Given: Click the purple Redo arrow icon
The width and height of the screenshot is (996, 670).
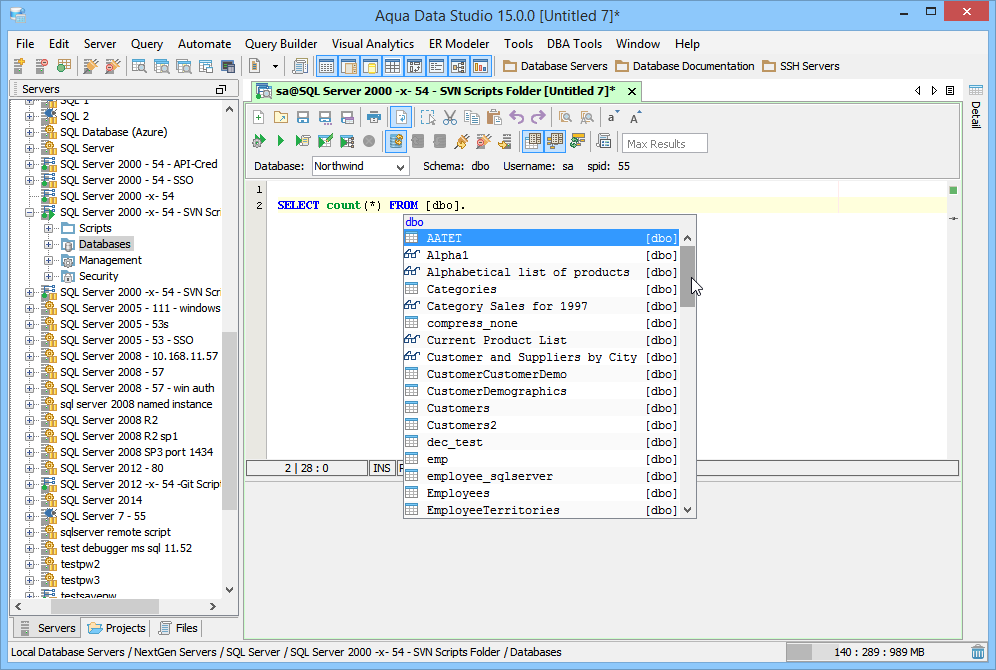Looking at the screenshot, I should (x=538, y=117).
